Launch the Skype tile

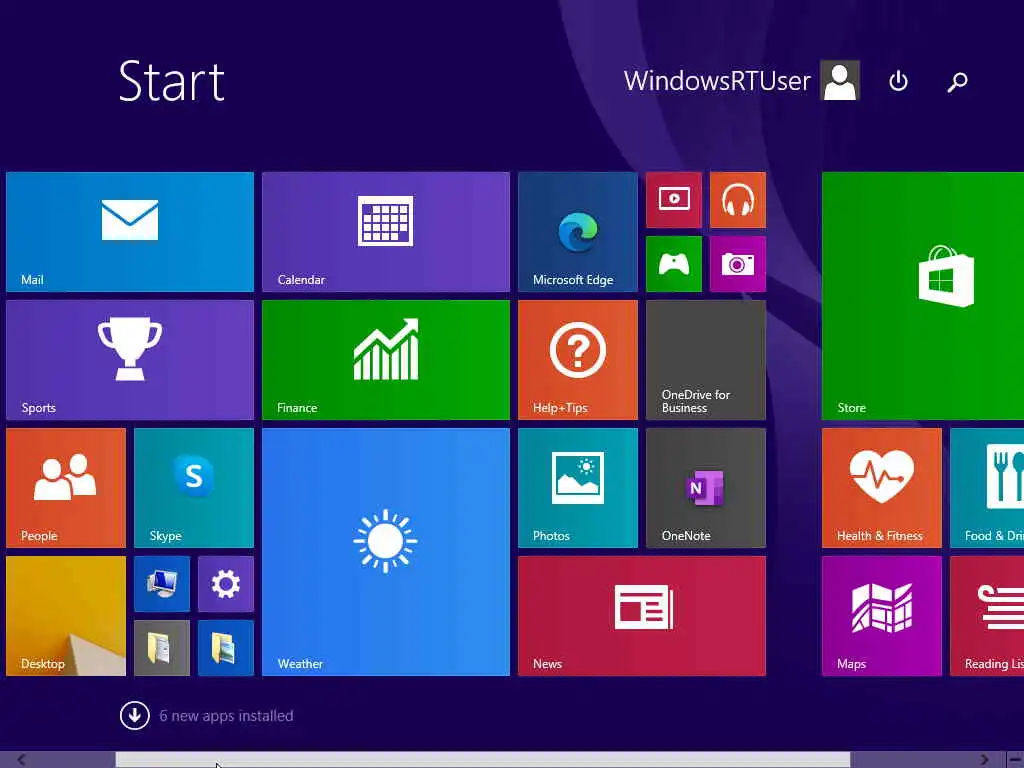[x=194, y=488]
